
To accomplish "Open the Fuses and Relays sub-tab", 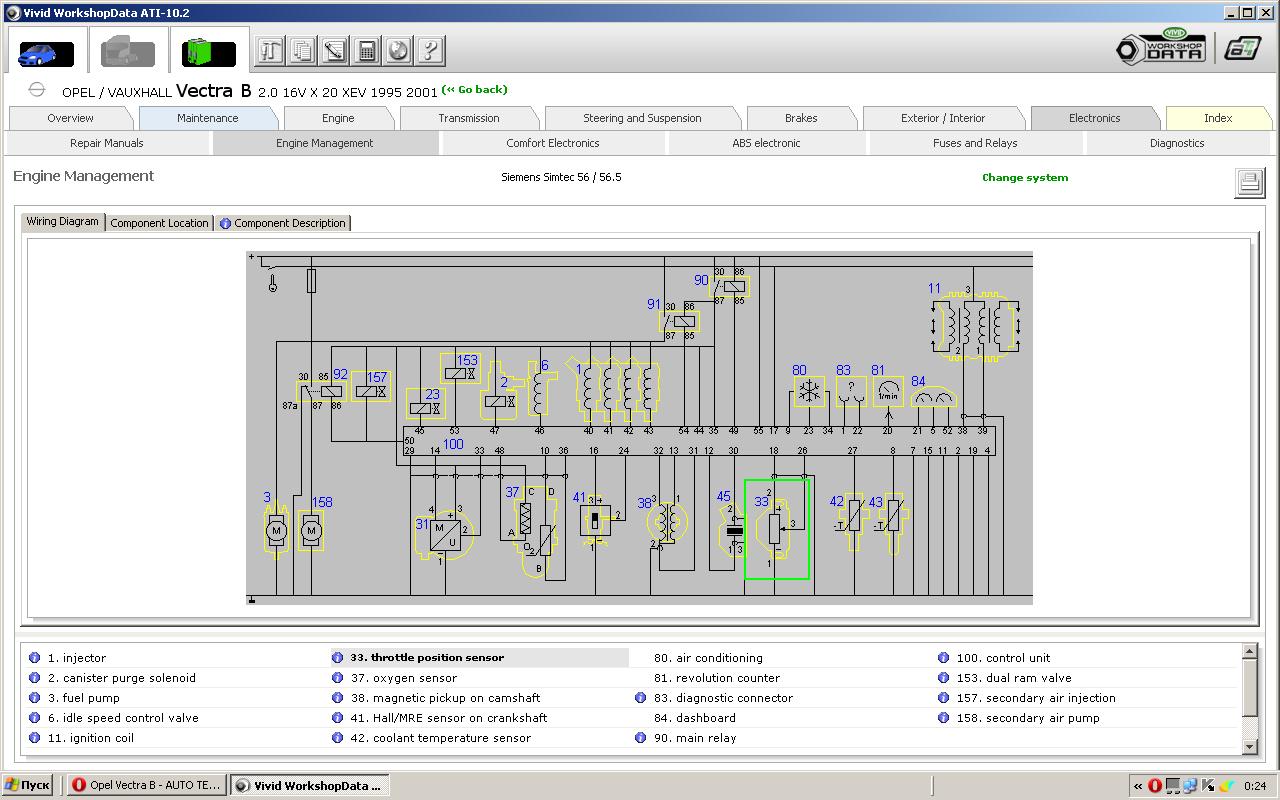I will pos(975,143).
